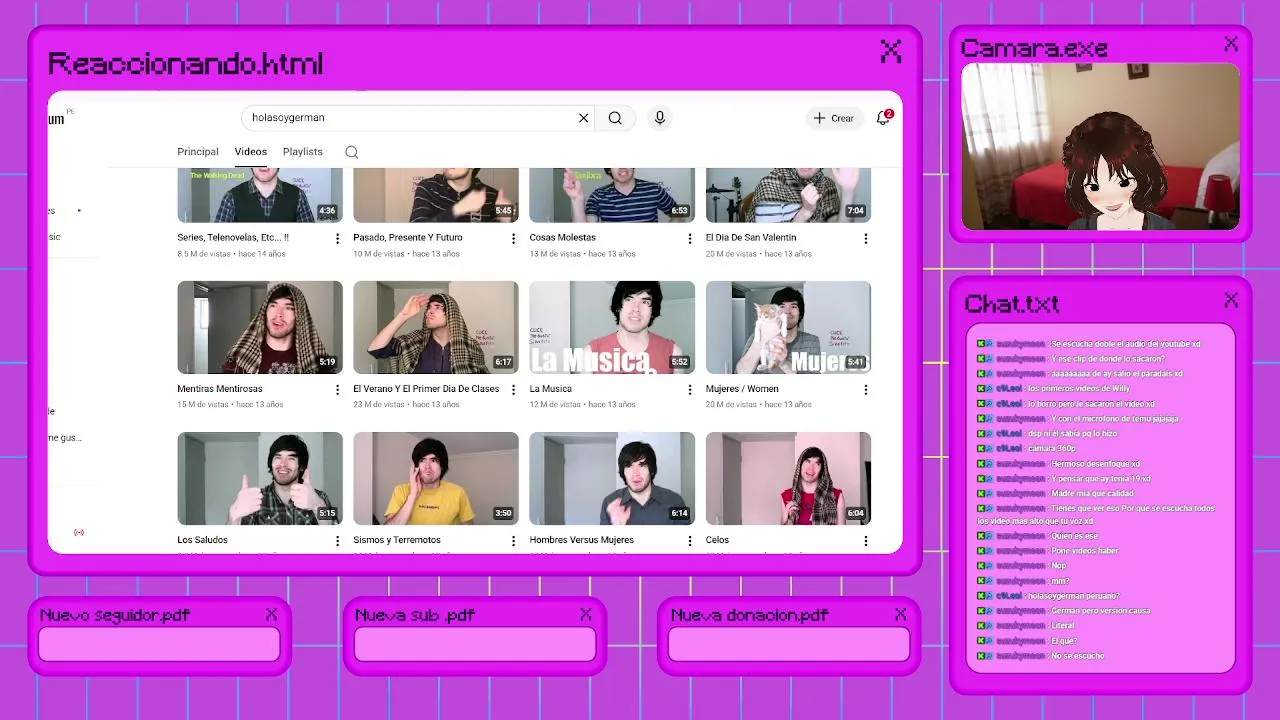Image resolution: width=1280 pixels, height=720 pixels.
Task: Close the Reaccionando.html window
Action: (x=891, y=51)
